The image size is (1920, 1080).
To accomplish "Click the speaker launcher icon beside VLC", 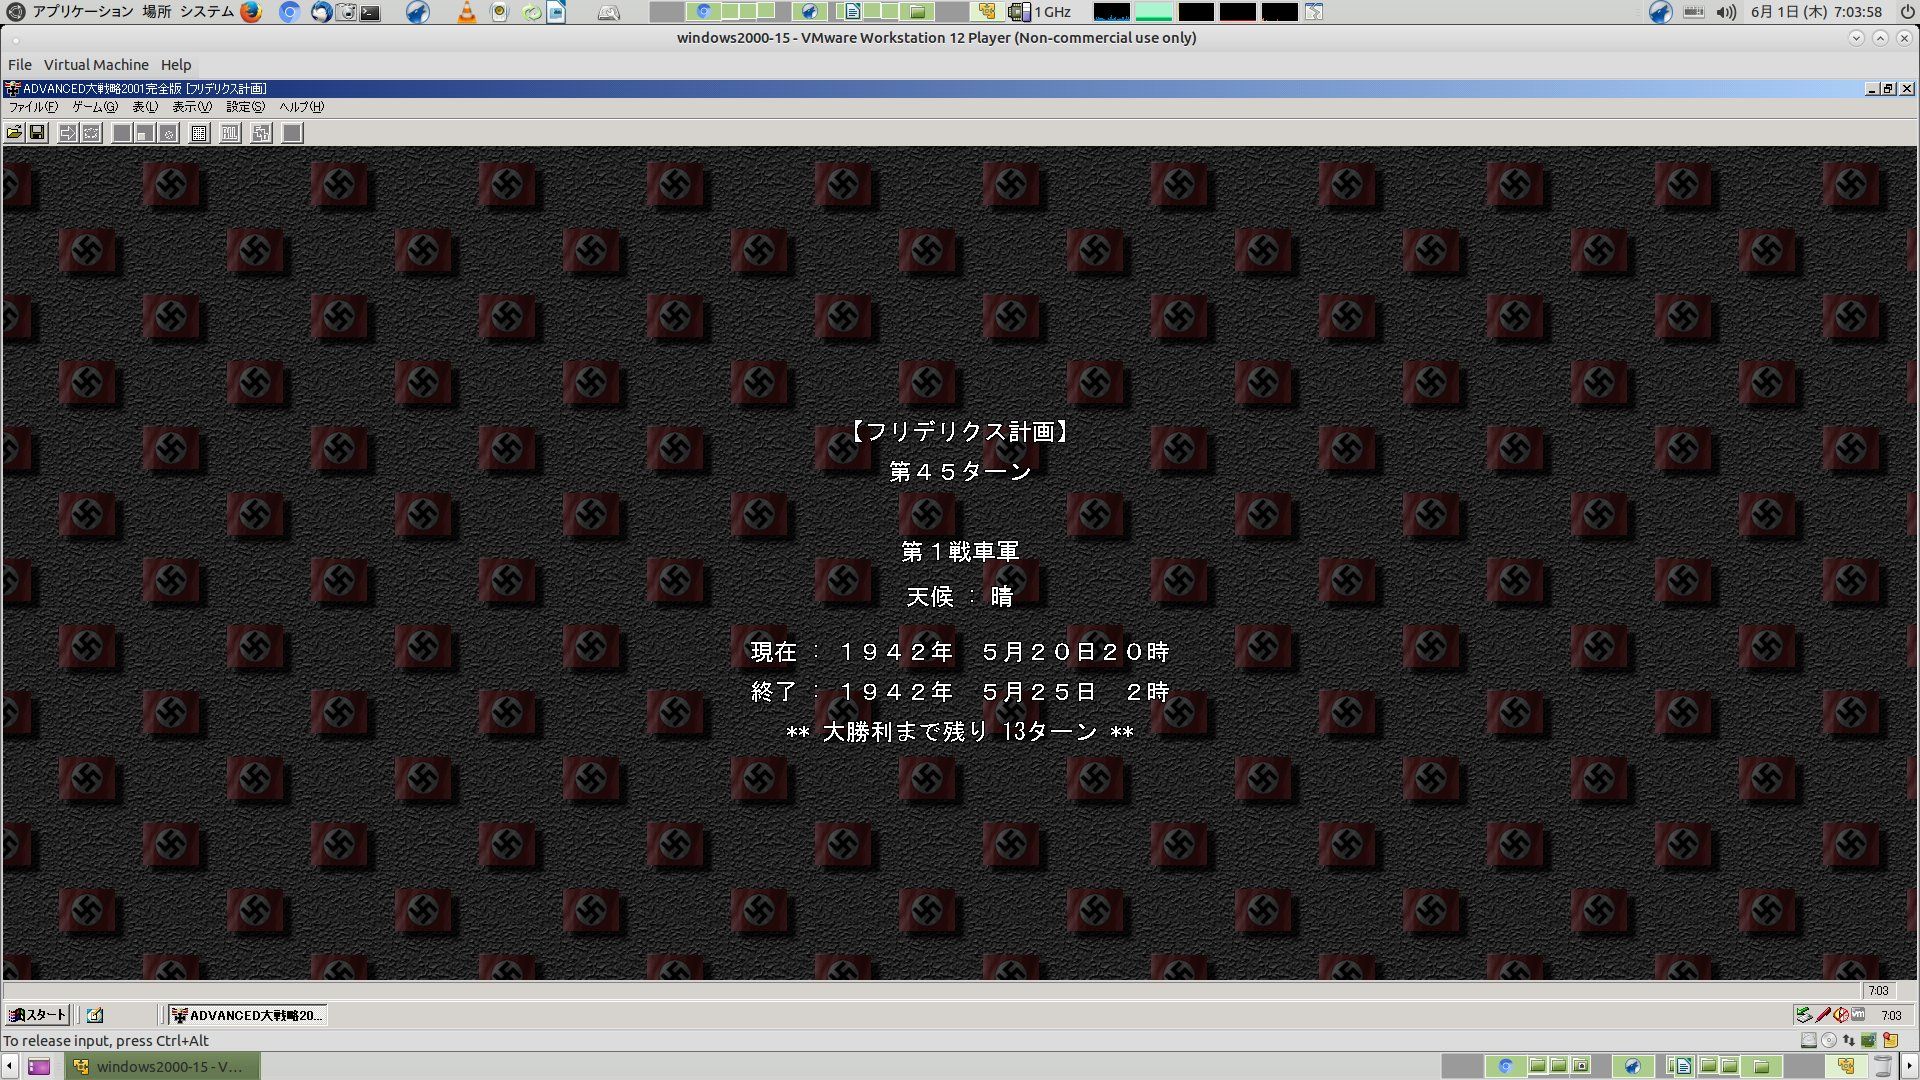I will [x=500, y=12].
